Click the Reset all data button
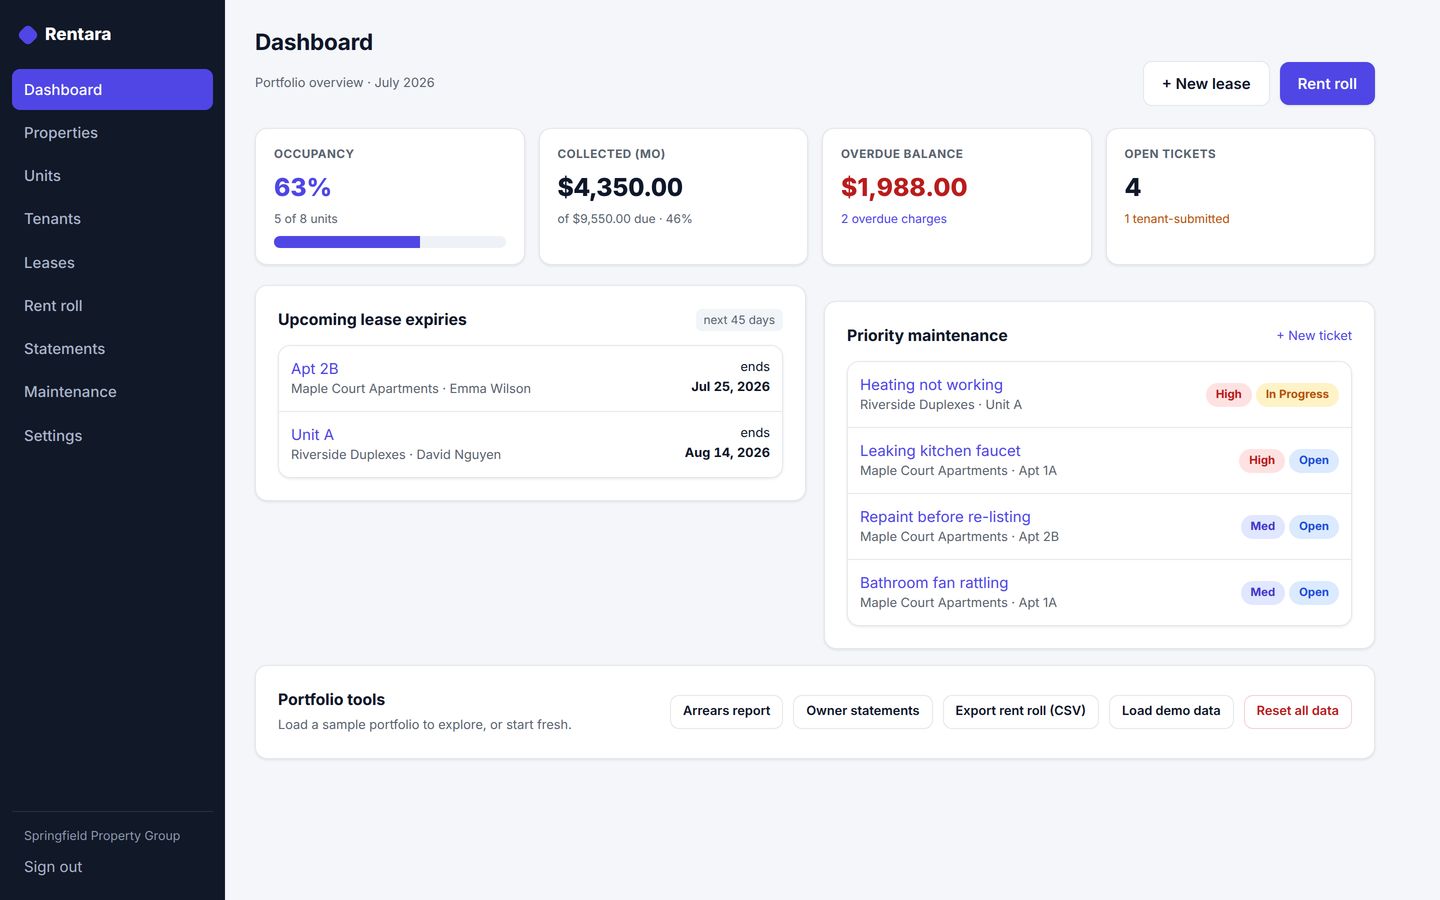 [1297, 711]
